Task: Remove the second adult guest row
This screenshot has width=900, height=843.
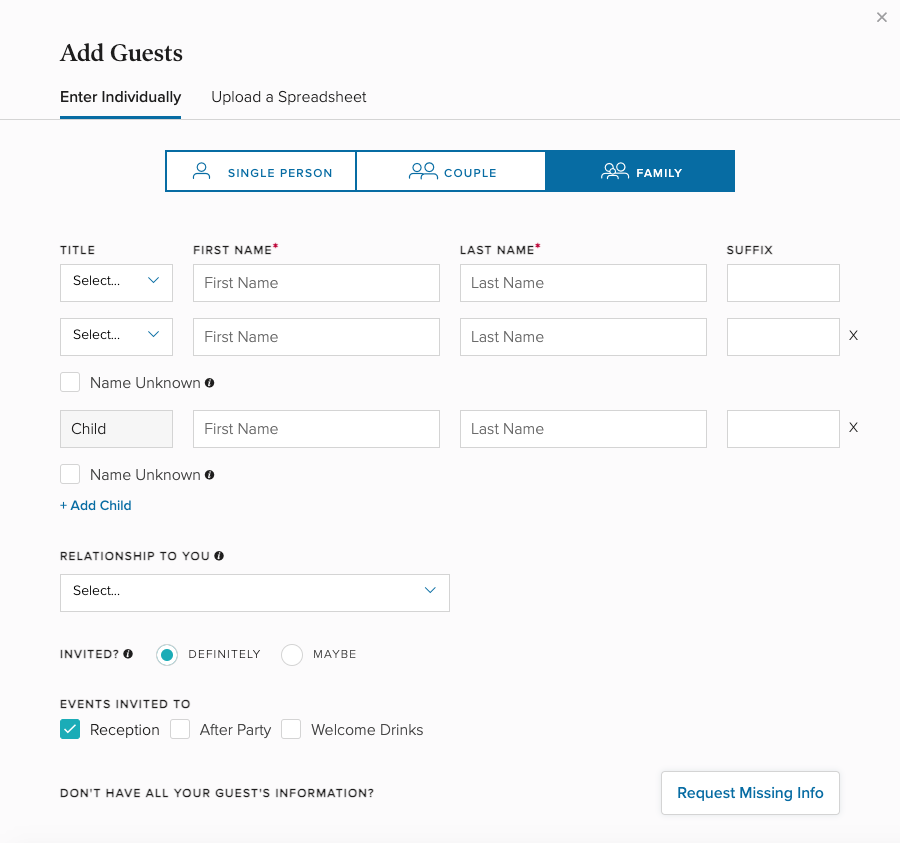Action: [853, 336]
